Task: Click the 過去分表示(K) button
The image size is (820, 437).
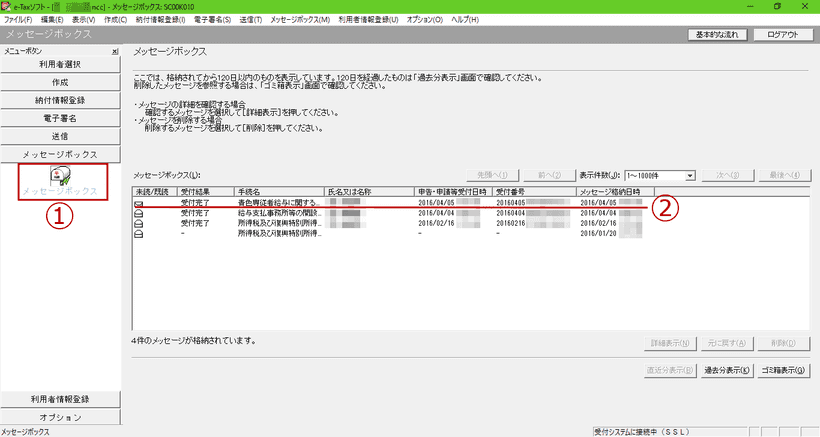Action: [726, 371]
